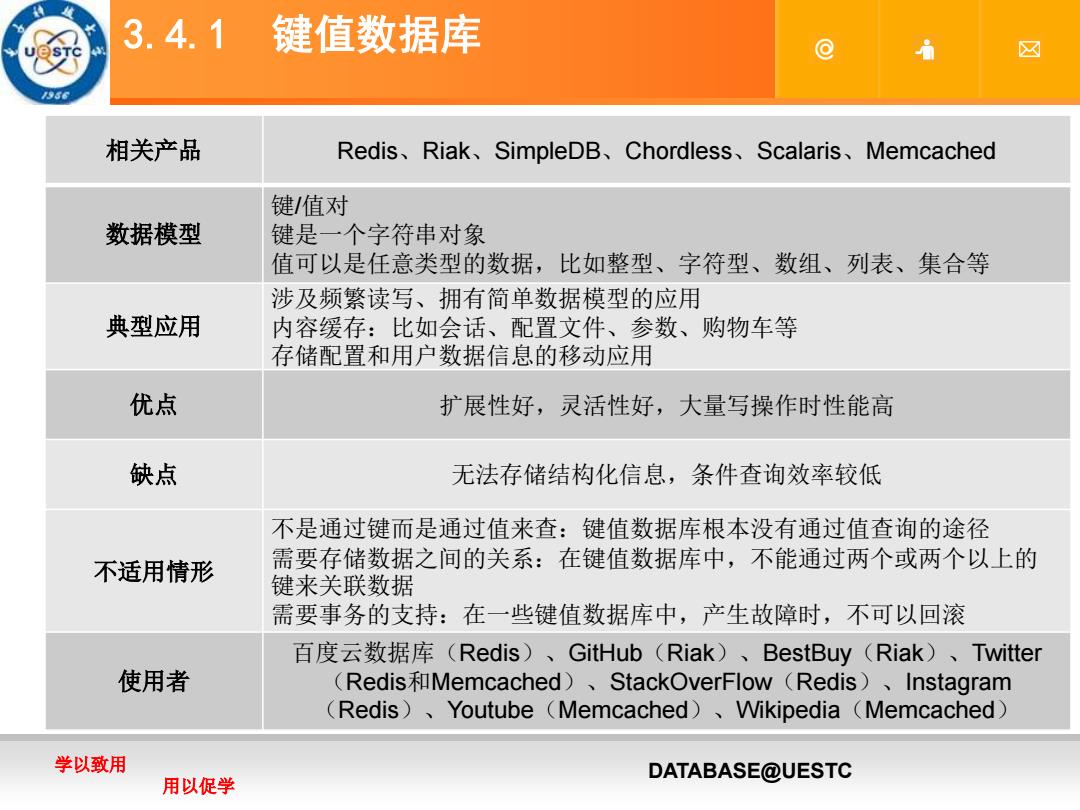Screen dimensions: 1080x810
Task: Click the word 'GitHub'
Action: (x=605, y=652)
